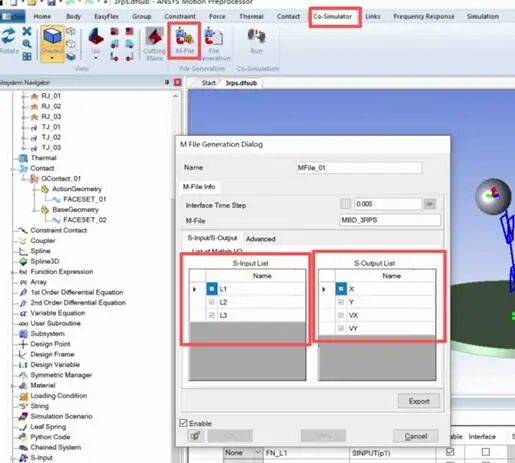Toggle the VX checkbox in S-Output List
This screenshot has height=463, width=515.
coord(341,315)
